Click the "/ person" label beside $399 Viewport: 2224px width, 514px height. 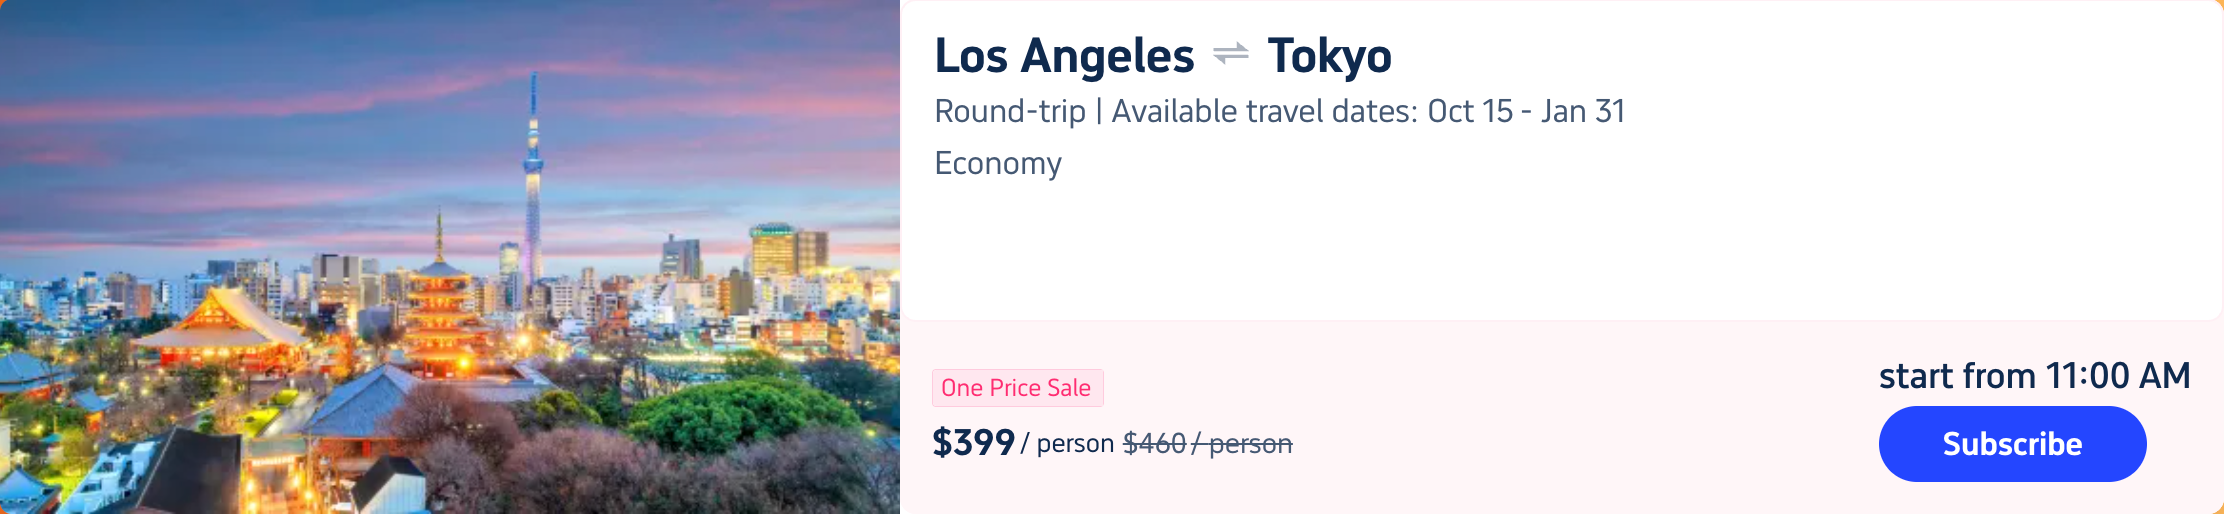(1067, 443)
